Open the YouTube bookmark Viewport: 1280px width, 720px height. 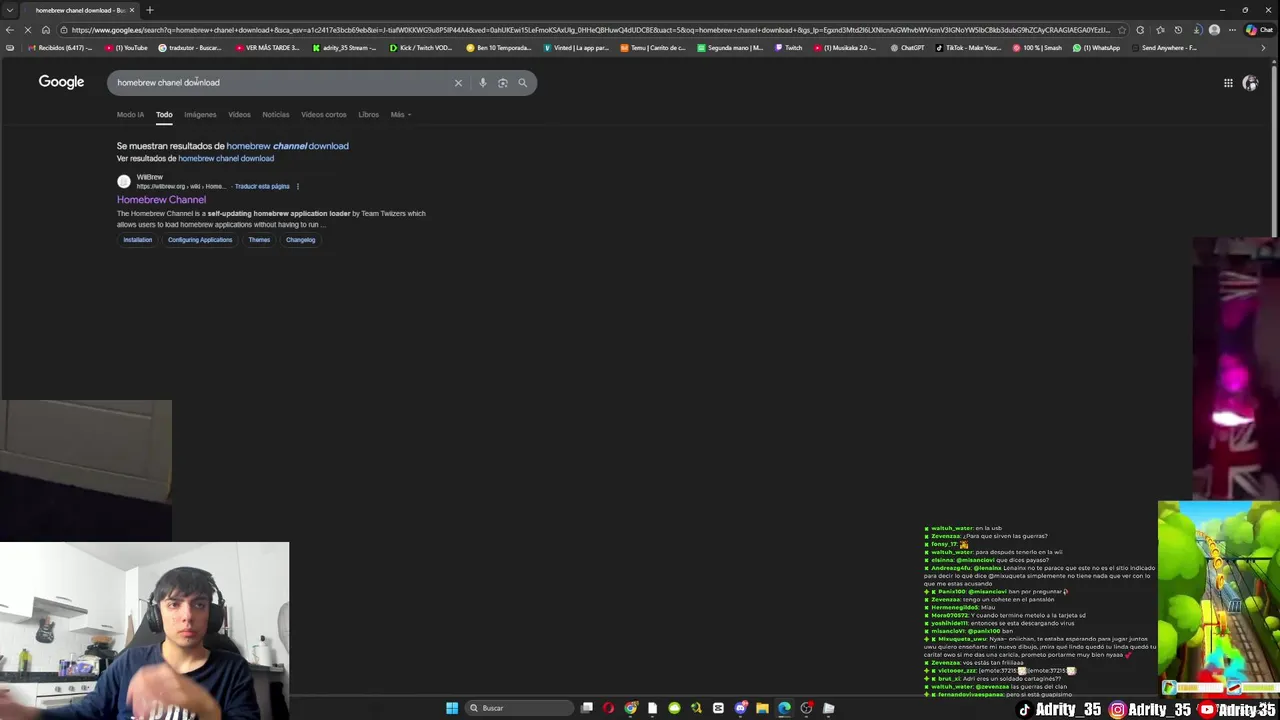click(x=127, y=48)
